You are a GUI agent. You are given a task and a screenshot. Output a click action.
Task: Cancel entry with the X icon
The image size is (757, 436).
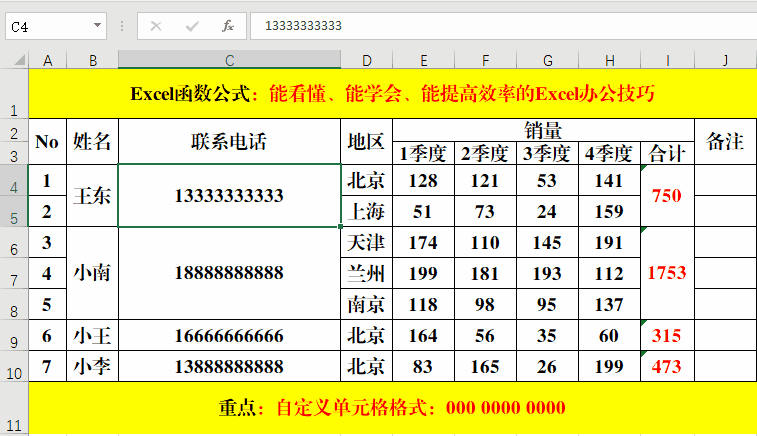coord(155,26)
